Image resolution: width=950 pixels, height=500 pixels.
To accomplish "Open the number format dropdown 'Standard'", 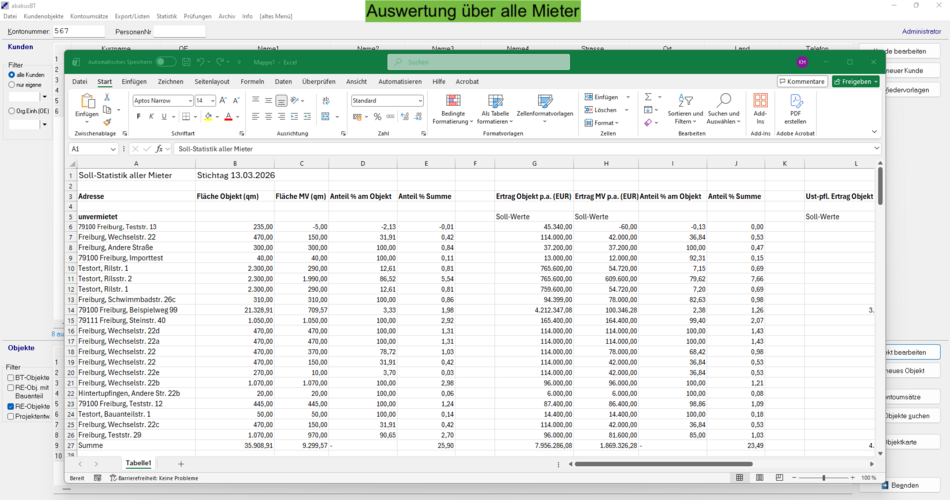I will tap(419, 101).
